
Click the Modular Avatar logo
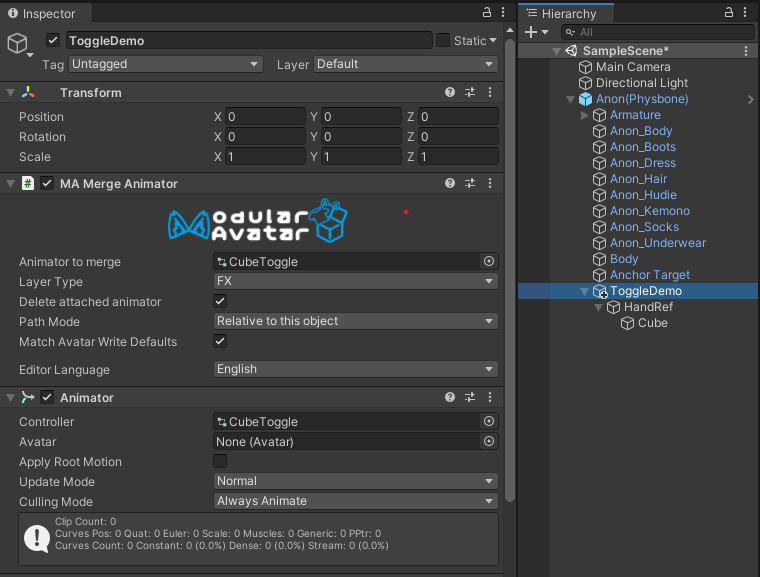tap(258, 221)
